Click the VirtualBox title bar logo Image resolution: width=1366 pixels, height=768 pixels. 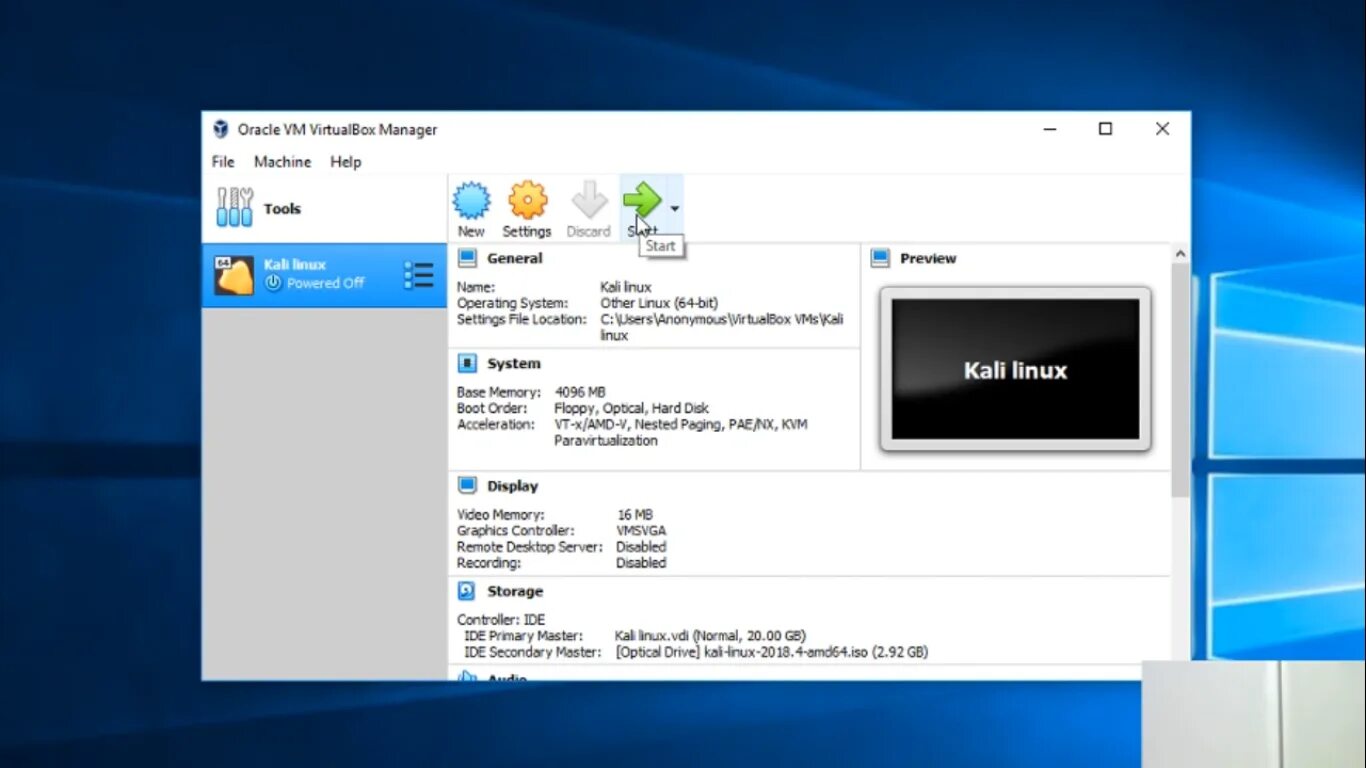coord(221,129)
